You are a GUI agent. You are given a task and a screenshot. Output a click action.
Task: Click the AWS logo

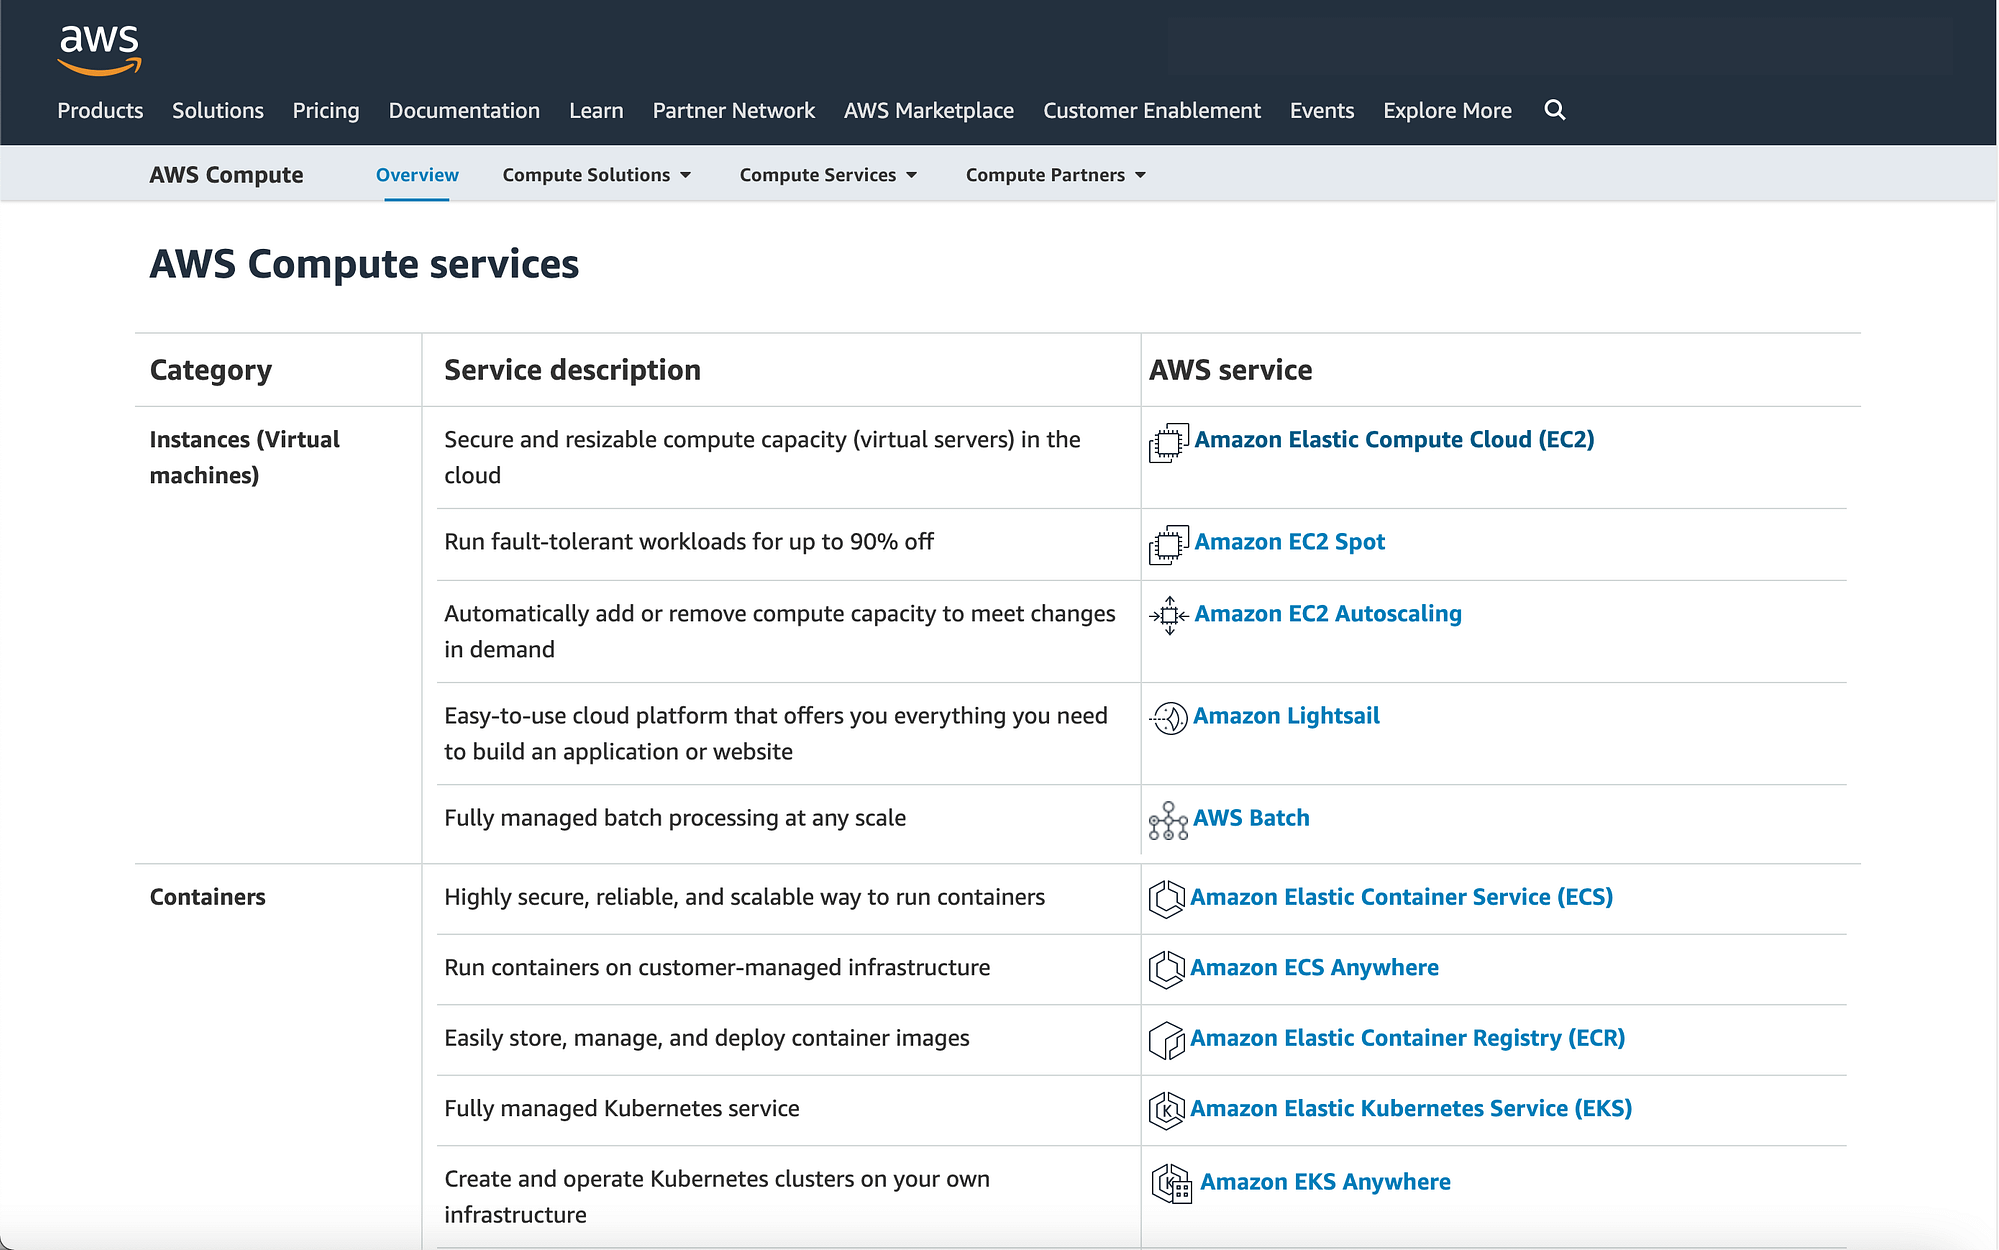[x=99, y=49]
